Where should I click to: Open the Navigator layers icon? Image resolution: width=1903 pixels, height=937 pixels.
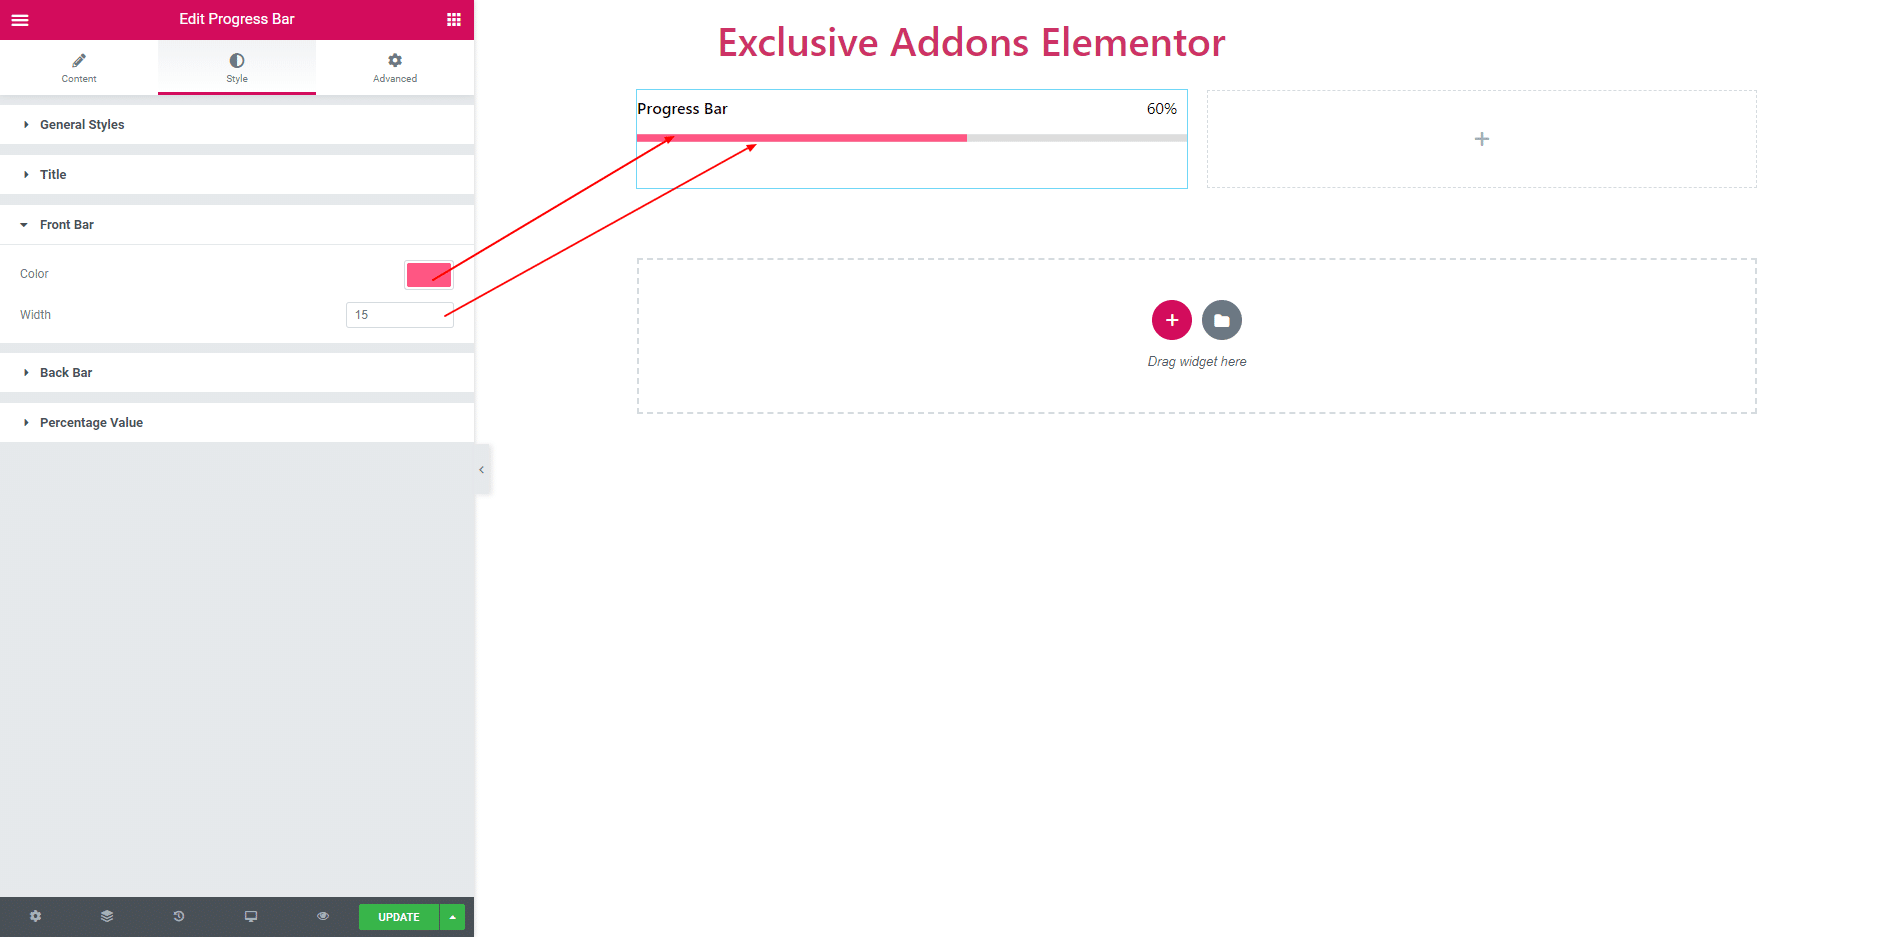107,916
